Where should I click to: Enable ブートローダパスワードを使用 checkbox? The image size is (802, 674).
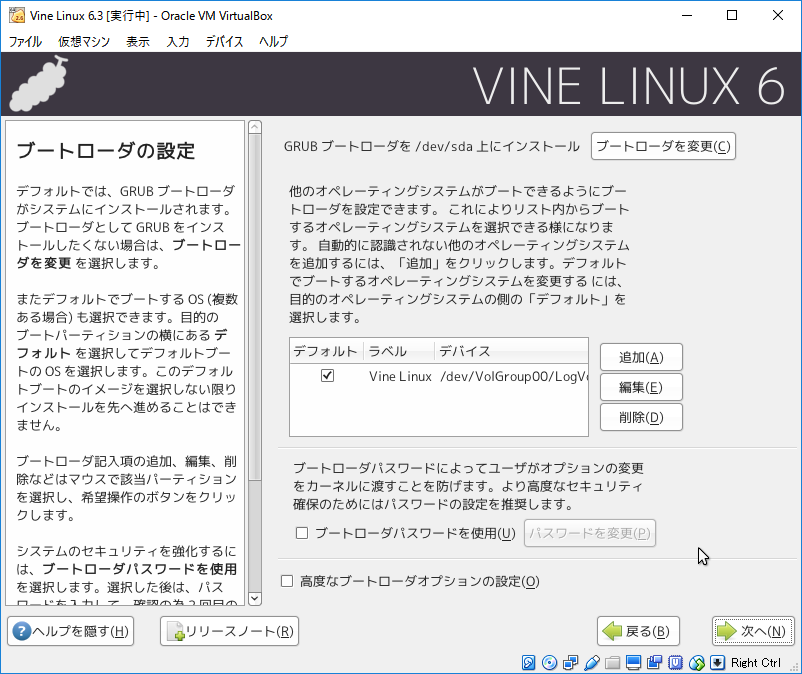[302, 534]
